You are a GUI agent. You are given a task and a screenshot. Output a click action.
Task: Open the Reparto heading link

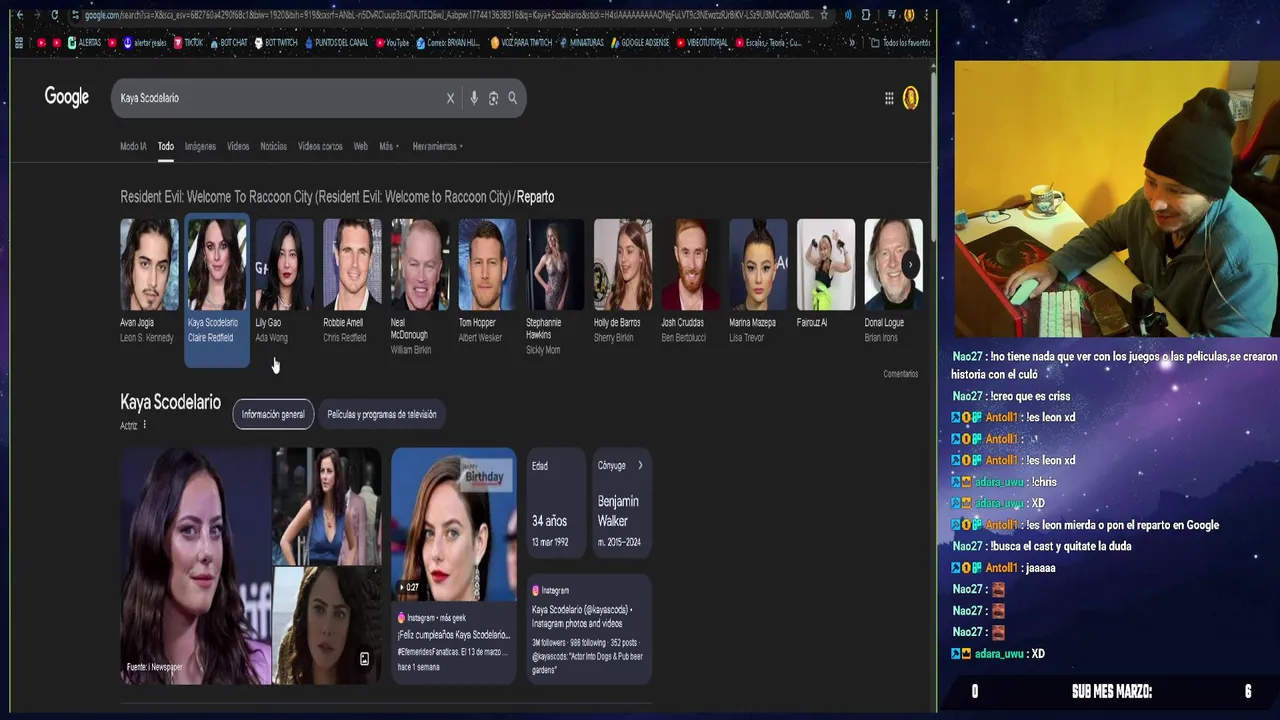[536, 197]
